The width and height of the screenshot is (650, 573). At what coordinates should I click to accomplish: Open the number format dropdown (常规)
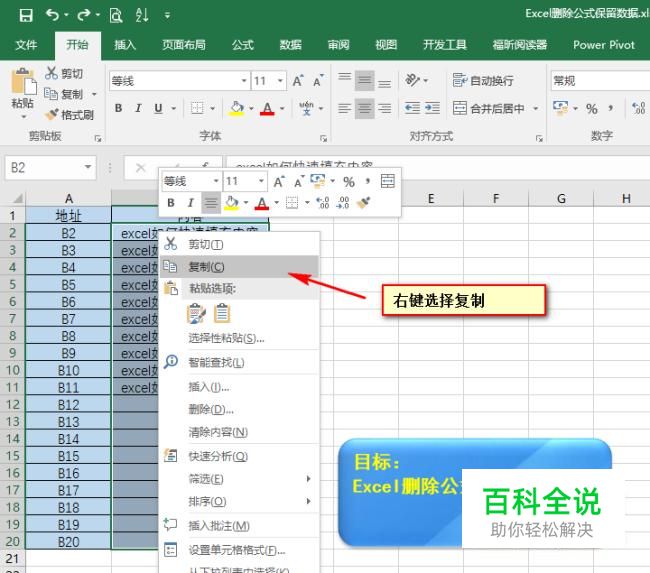(600, 80)
